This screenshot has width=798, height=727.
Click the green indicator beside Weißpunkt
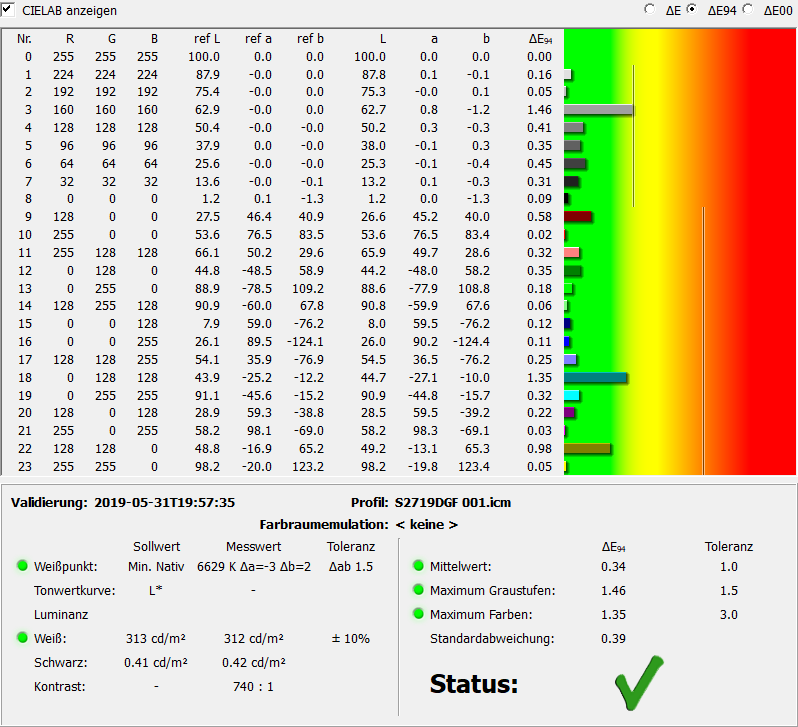coord(22,566)
